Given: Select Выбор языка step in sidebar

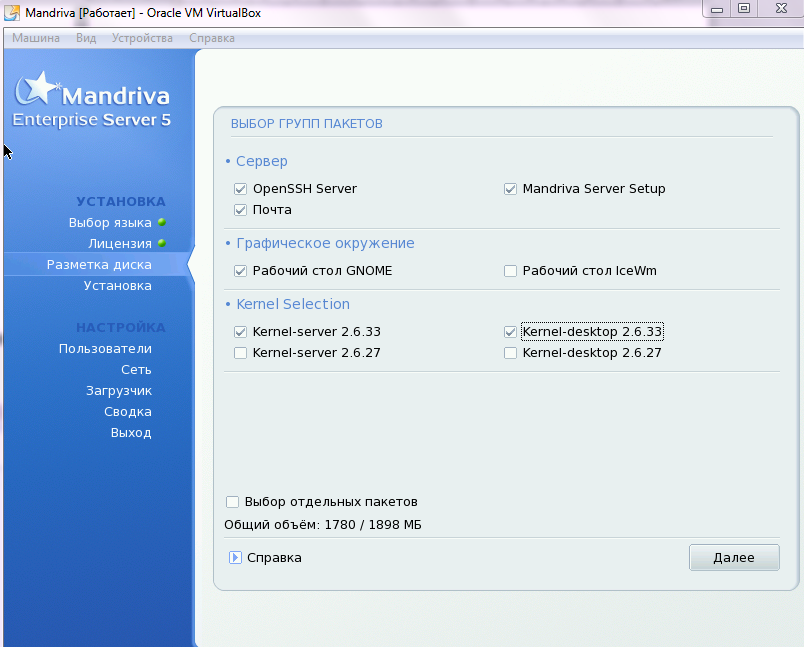Looking at the screenshot, I should (110, 223).
